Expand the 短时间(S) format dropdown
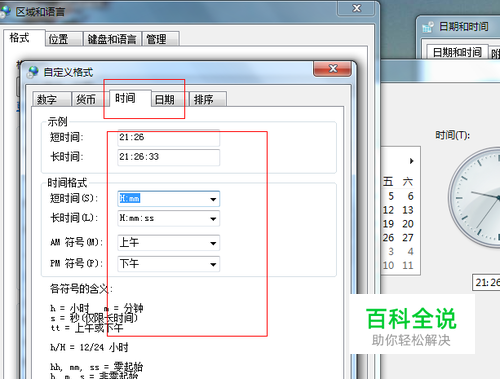 [x=213, y=199]
